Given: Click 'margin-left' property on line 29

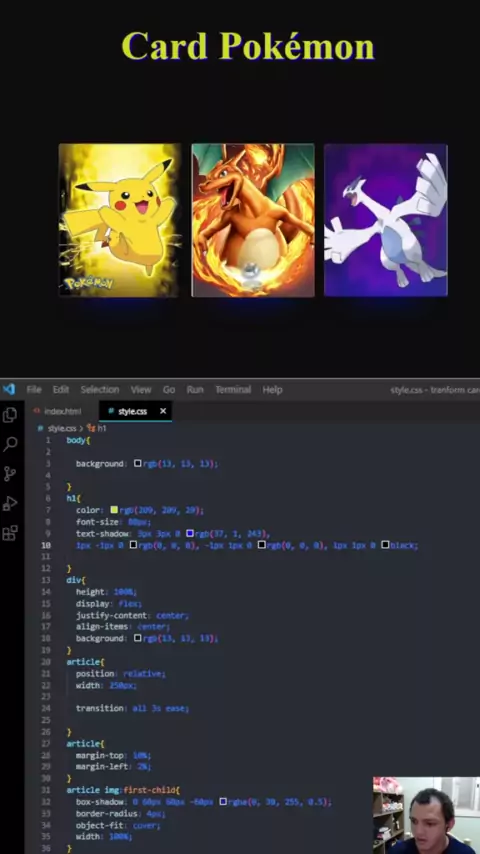Looking at the screenshot, I should [x=102, y=766].
